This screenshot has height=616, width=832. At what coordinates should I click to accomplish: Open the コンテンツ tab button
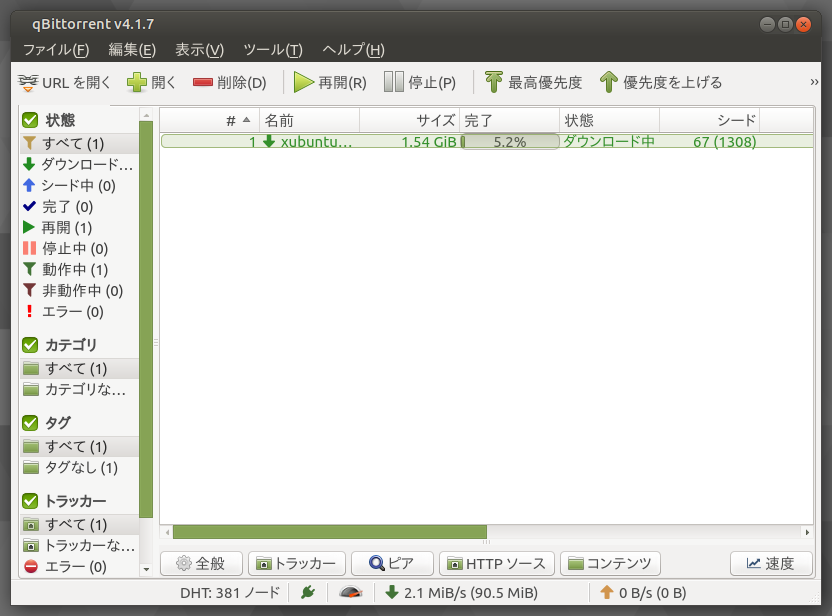coord(609,563)
